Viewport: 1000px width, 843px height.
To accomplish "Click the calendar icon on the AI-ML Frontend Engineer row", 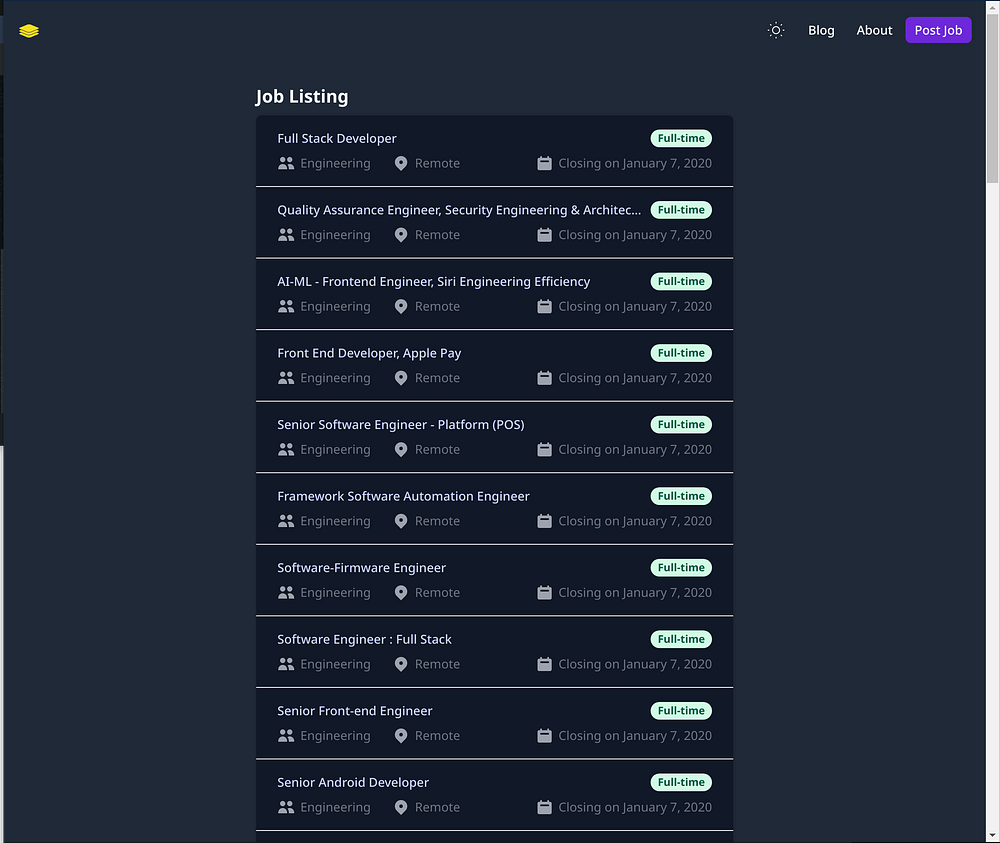I will click(545, 306).
